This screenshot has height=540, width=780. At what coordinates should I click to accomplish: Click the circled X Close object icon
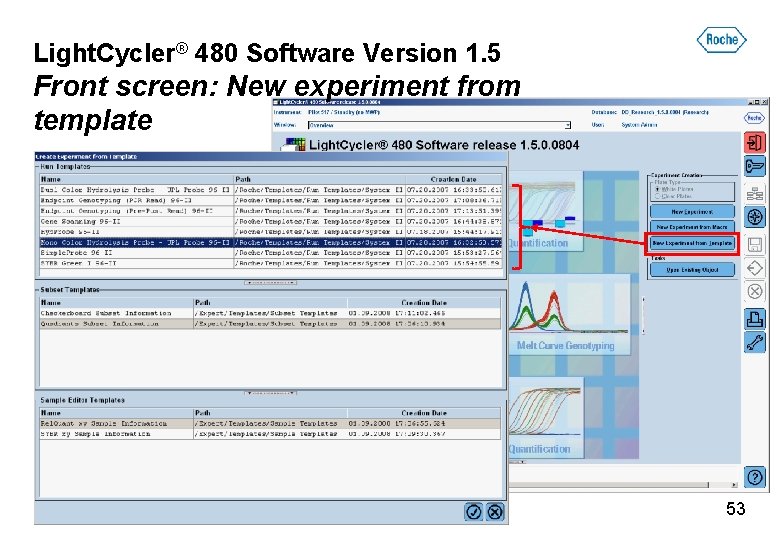754,291
